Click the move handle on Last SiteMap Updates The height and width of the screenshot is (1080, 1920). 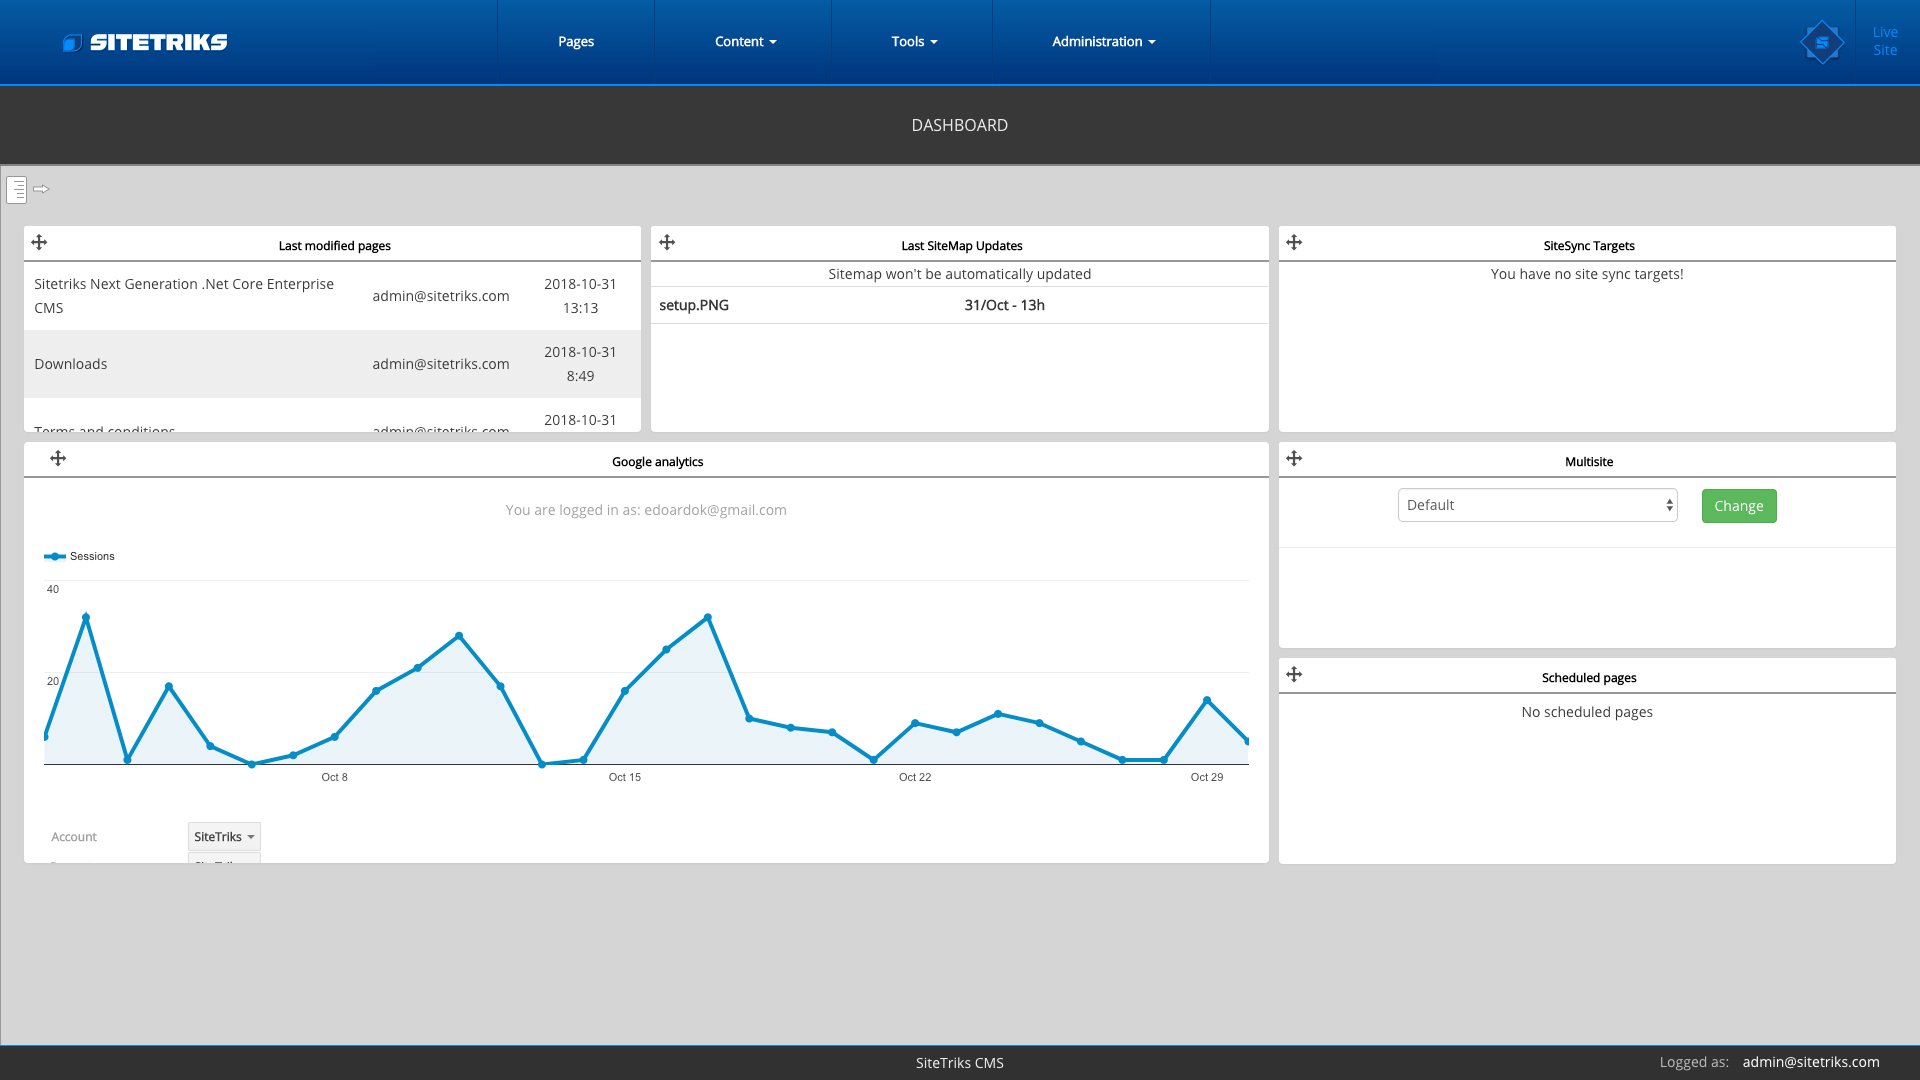(667, 242)
